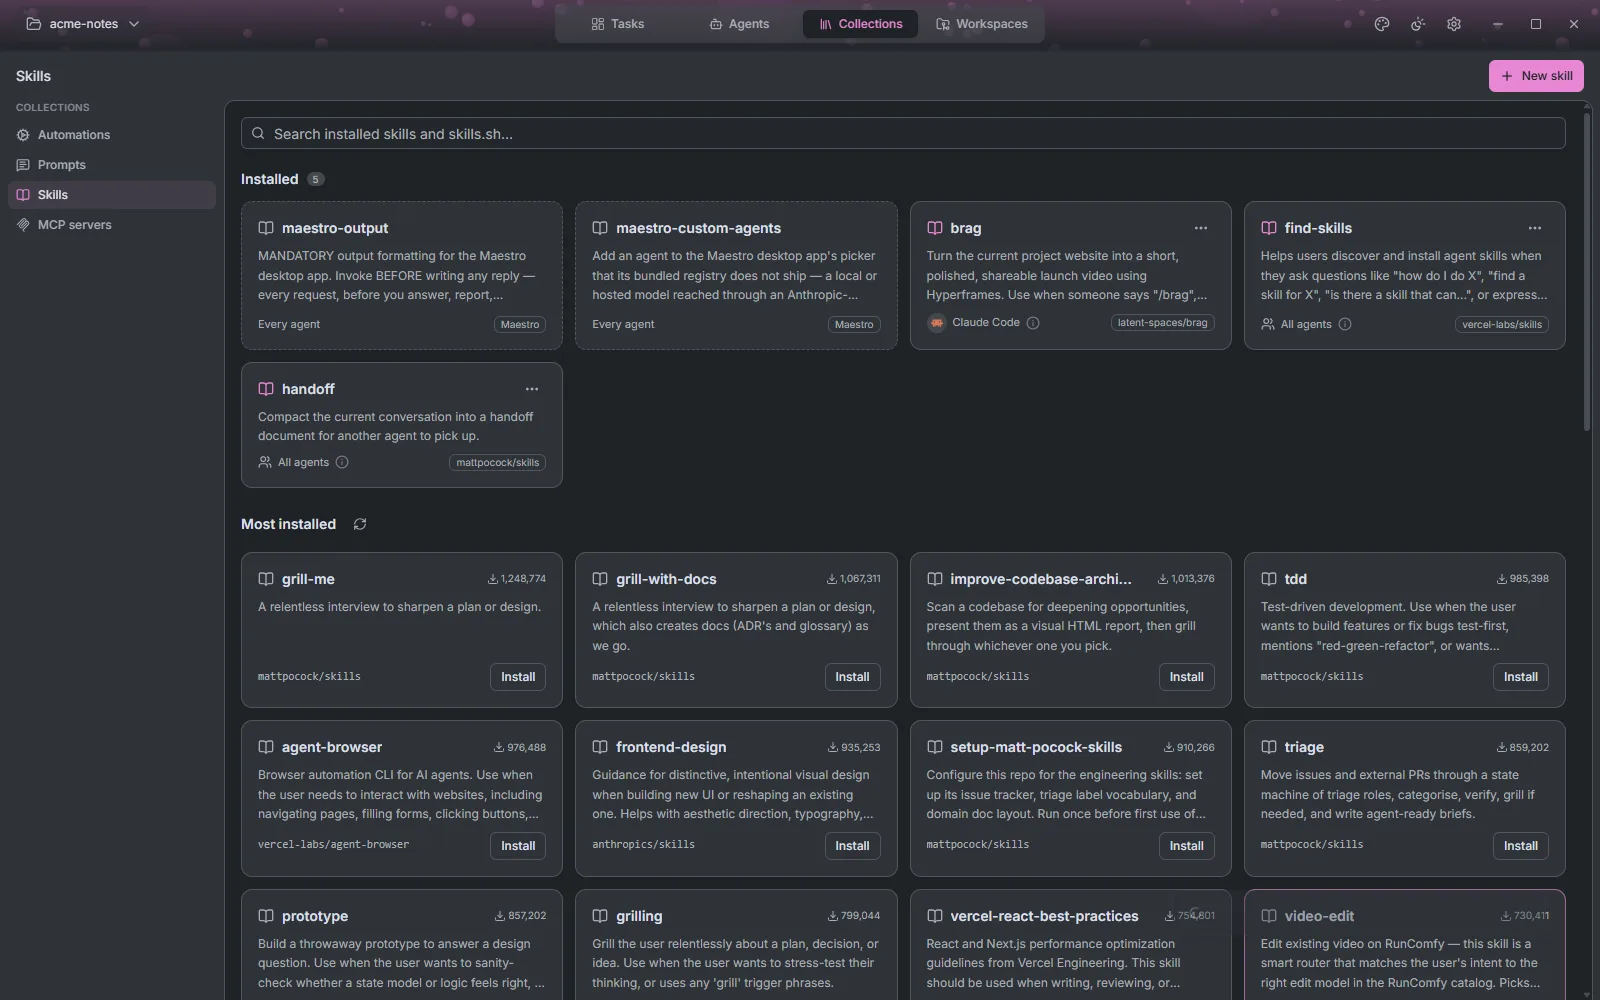Focus the search installed skills field
Viewport: 1600px width, 1000px height.
click(x=903, y=133)
